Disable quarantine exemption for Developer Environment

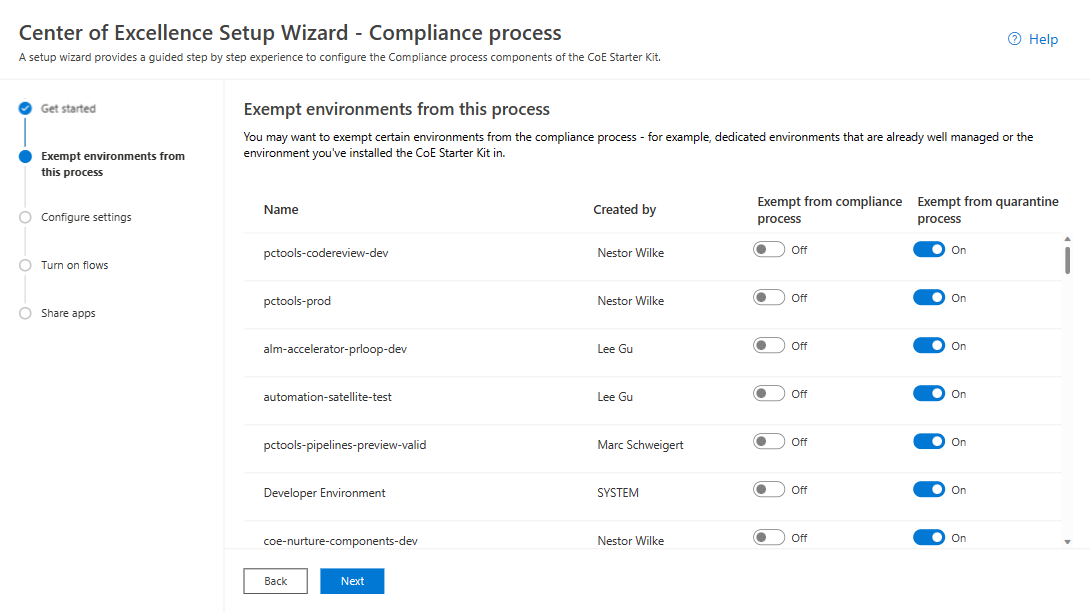pos(929,489)
